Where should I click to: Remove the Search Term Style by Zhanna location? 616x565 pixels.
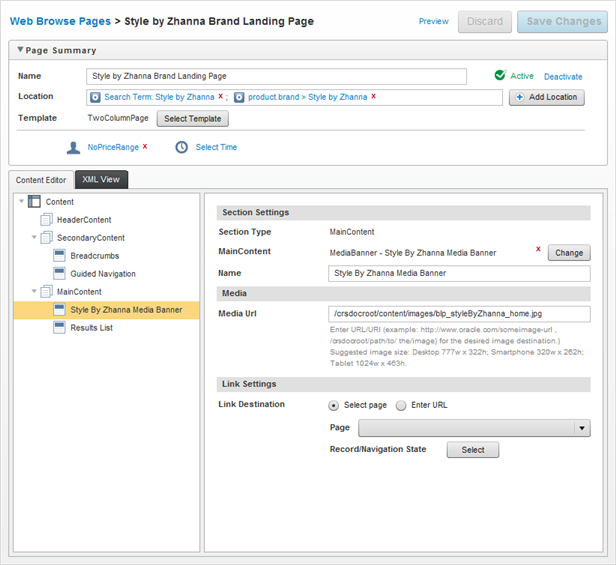click(220, 96)
